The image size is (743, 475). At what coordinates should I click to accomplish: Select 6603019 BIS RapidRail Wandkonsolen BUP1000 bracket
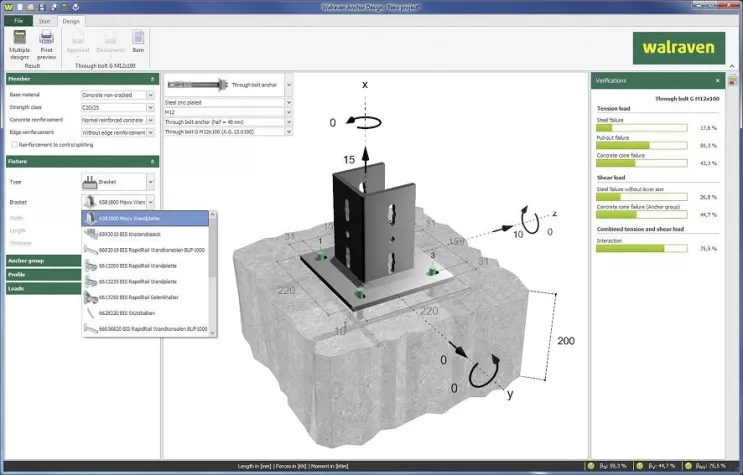coord(146,250)
